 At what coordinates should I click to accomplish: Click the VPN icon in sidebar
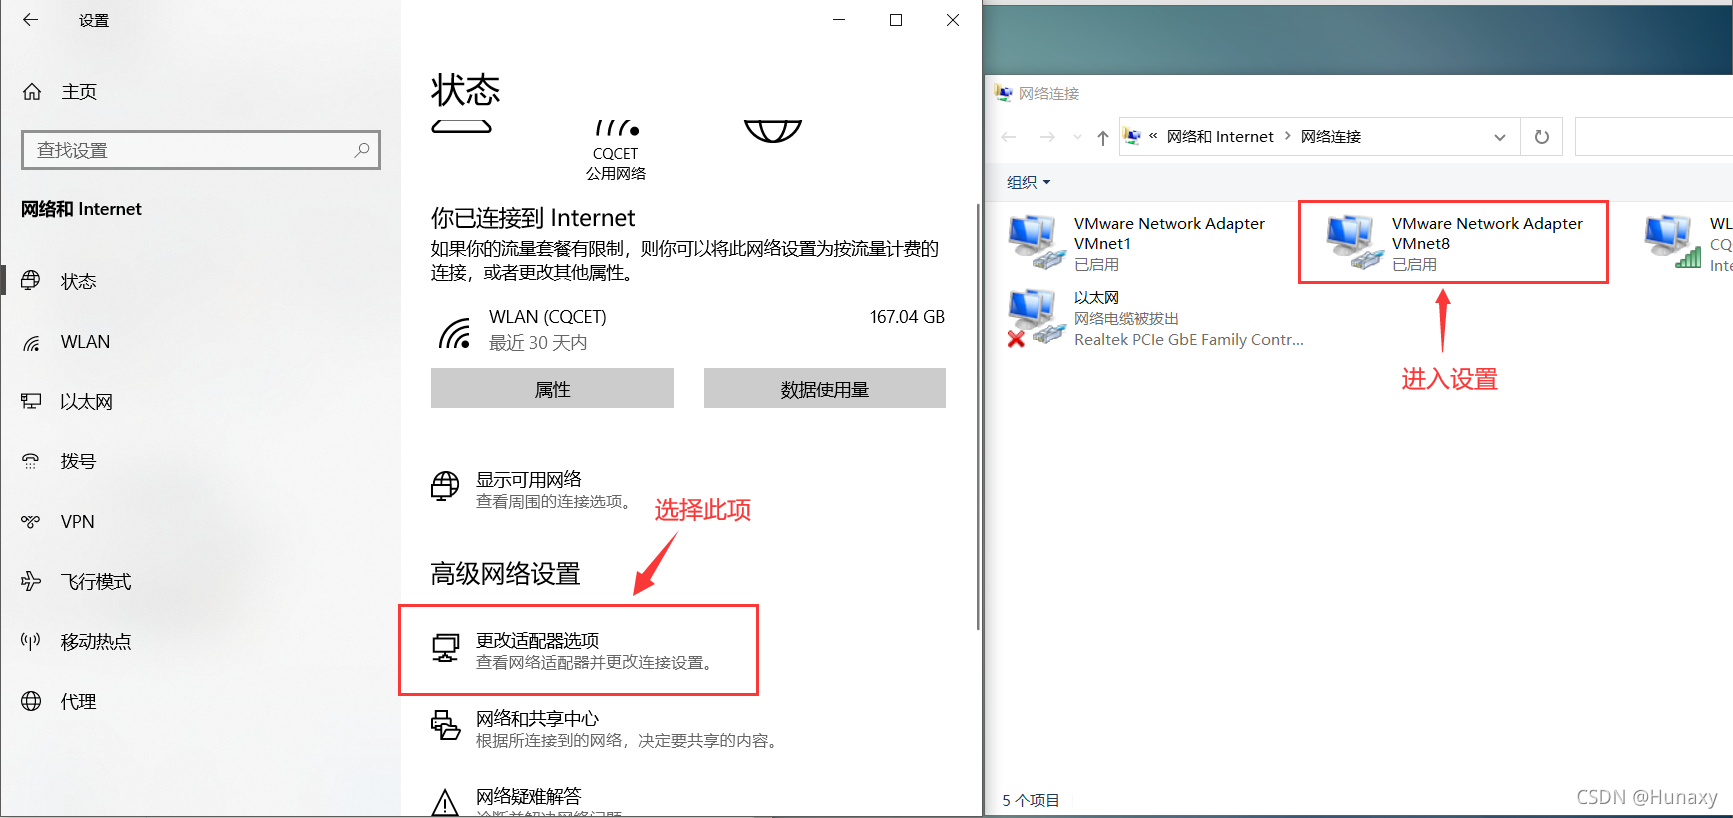(31, 522)
